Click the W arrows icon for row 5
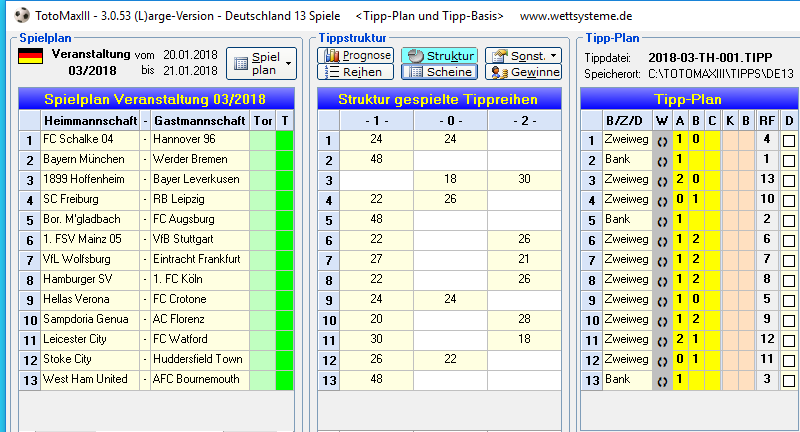800x432 pixels. 662,220
